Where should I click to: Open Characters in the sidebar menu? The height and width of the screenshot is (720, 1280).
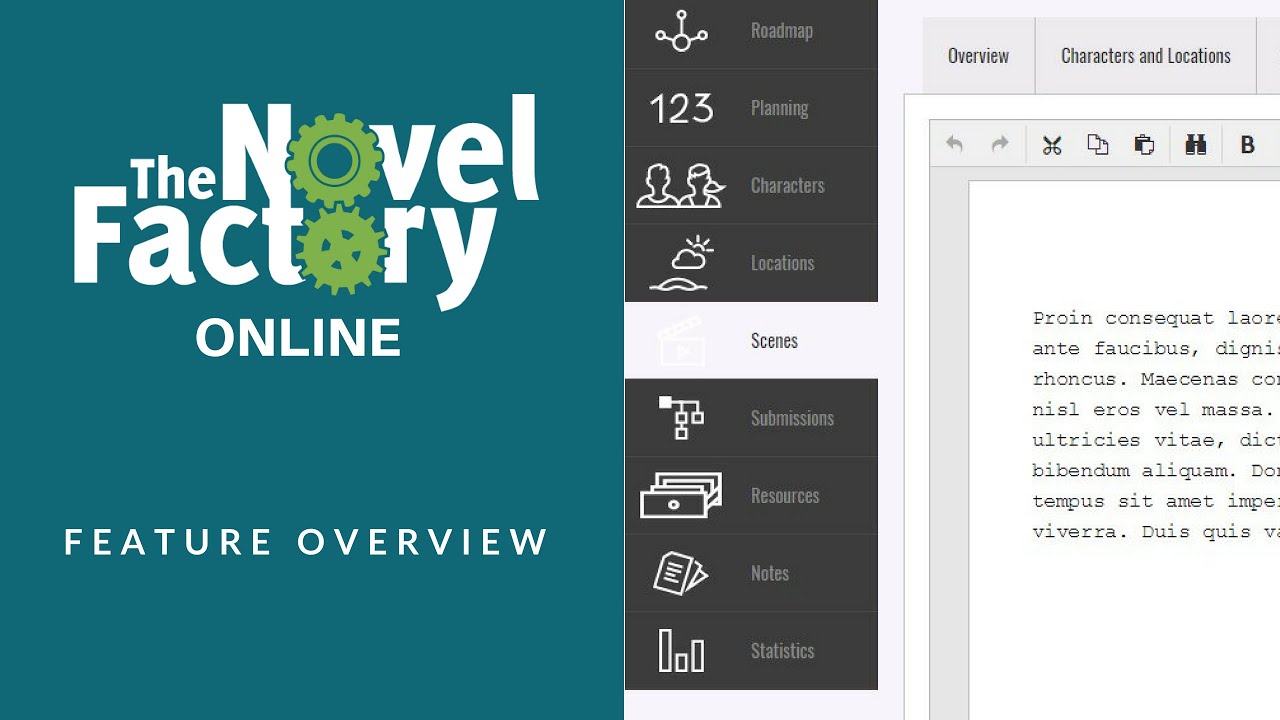tap(788, 185)
